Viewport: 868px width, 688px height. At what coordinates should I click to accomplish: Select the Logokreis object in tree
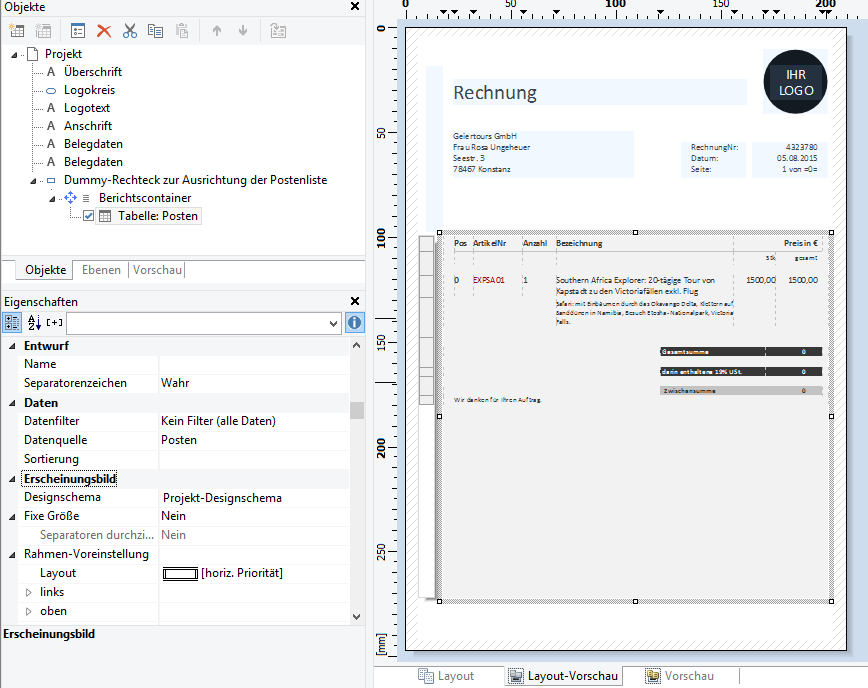tap(89, 90)
